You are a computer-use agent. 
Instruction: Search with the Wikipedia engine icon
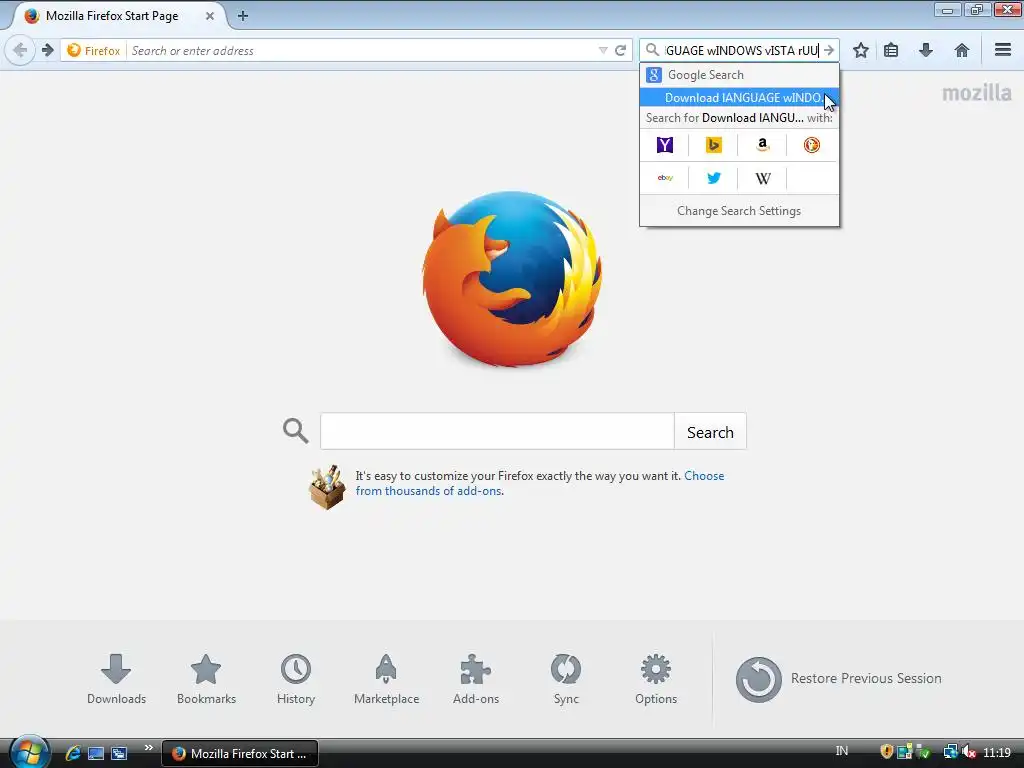click(x=763, y=178)
